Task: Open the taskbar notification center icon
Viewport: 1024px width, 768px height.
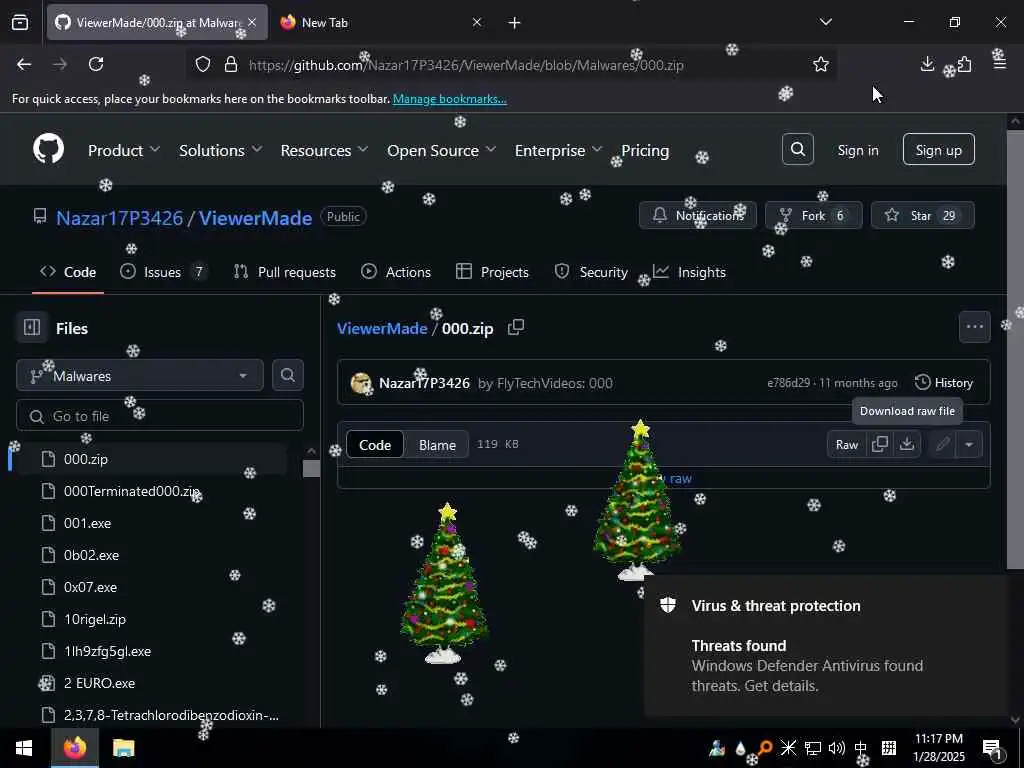Action: click(x=993, y=748)
